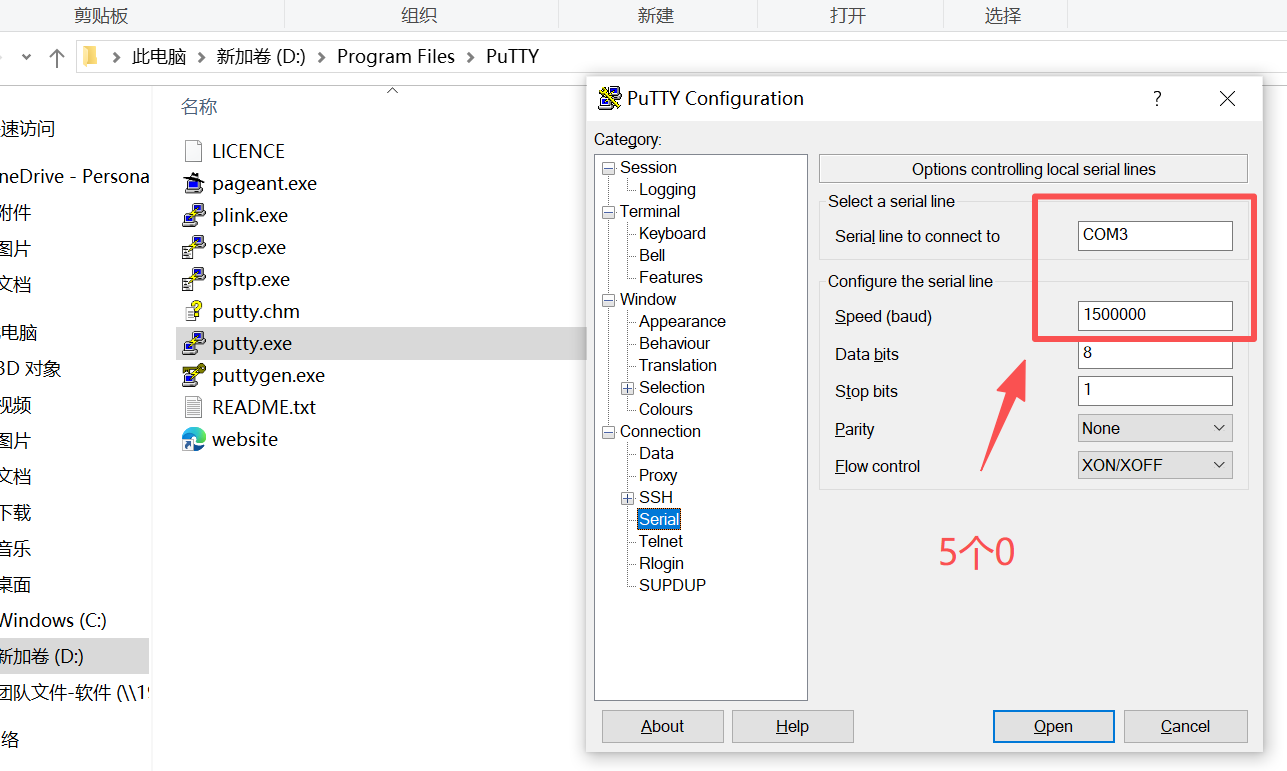Click the PuTTY breadcrumb in address bar
The height and width of the screenshot is (771, 1287).
click(x=512, y=57)
